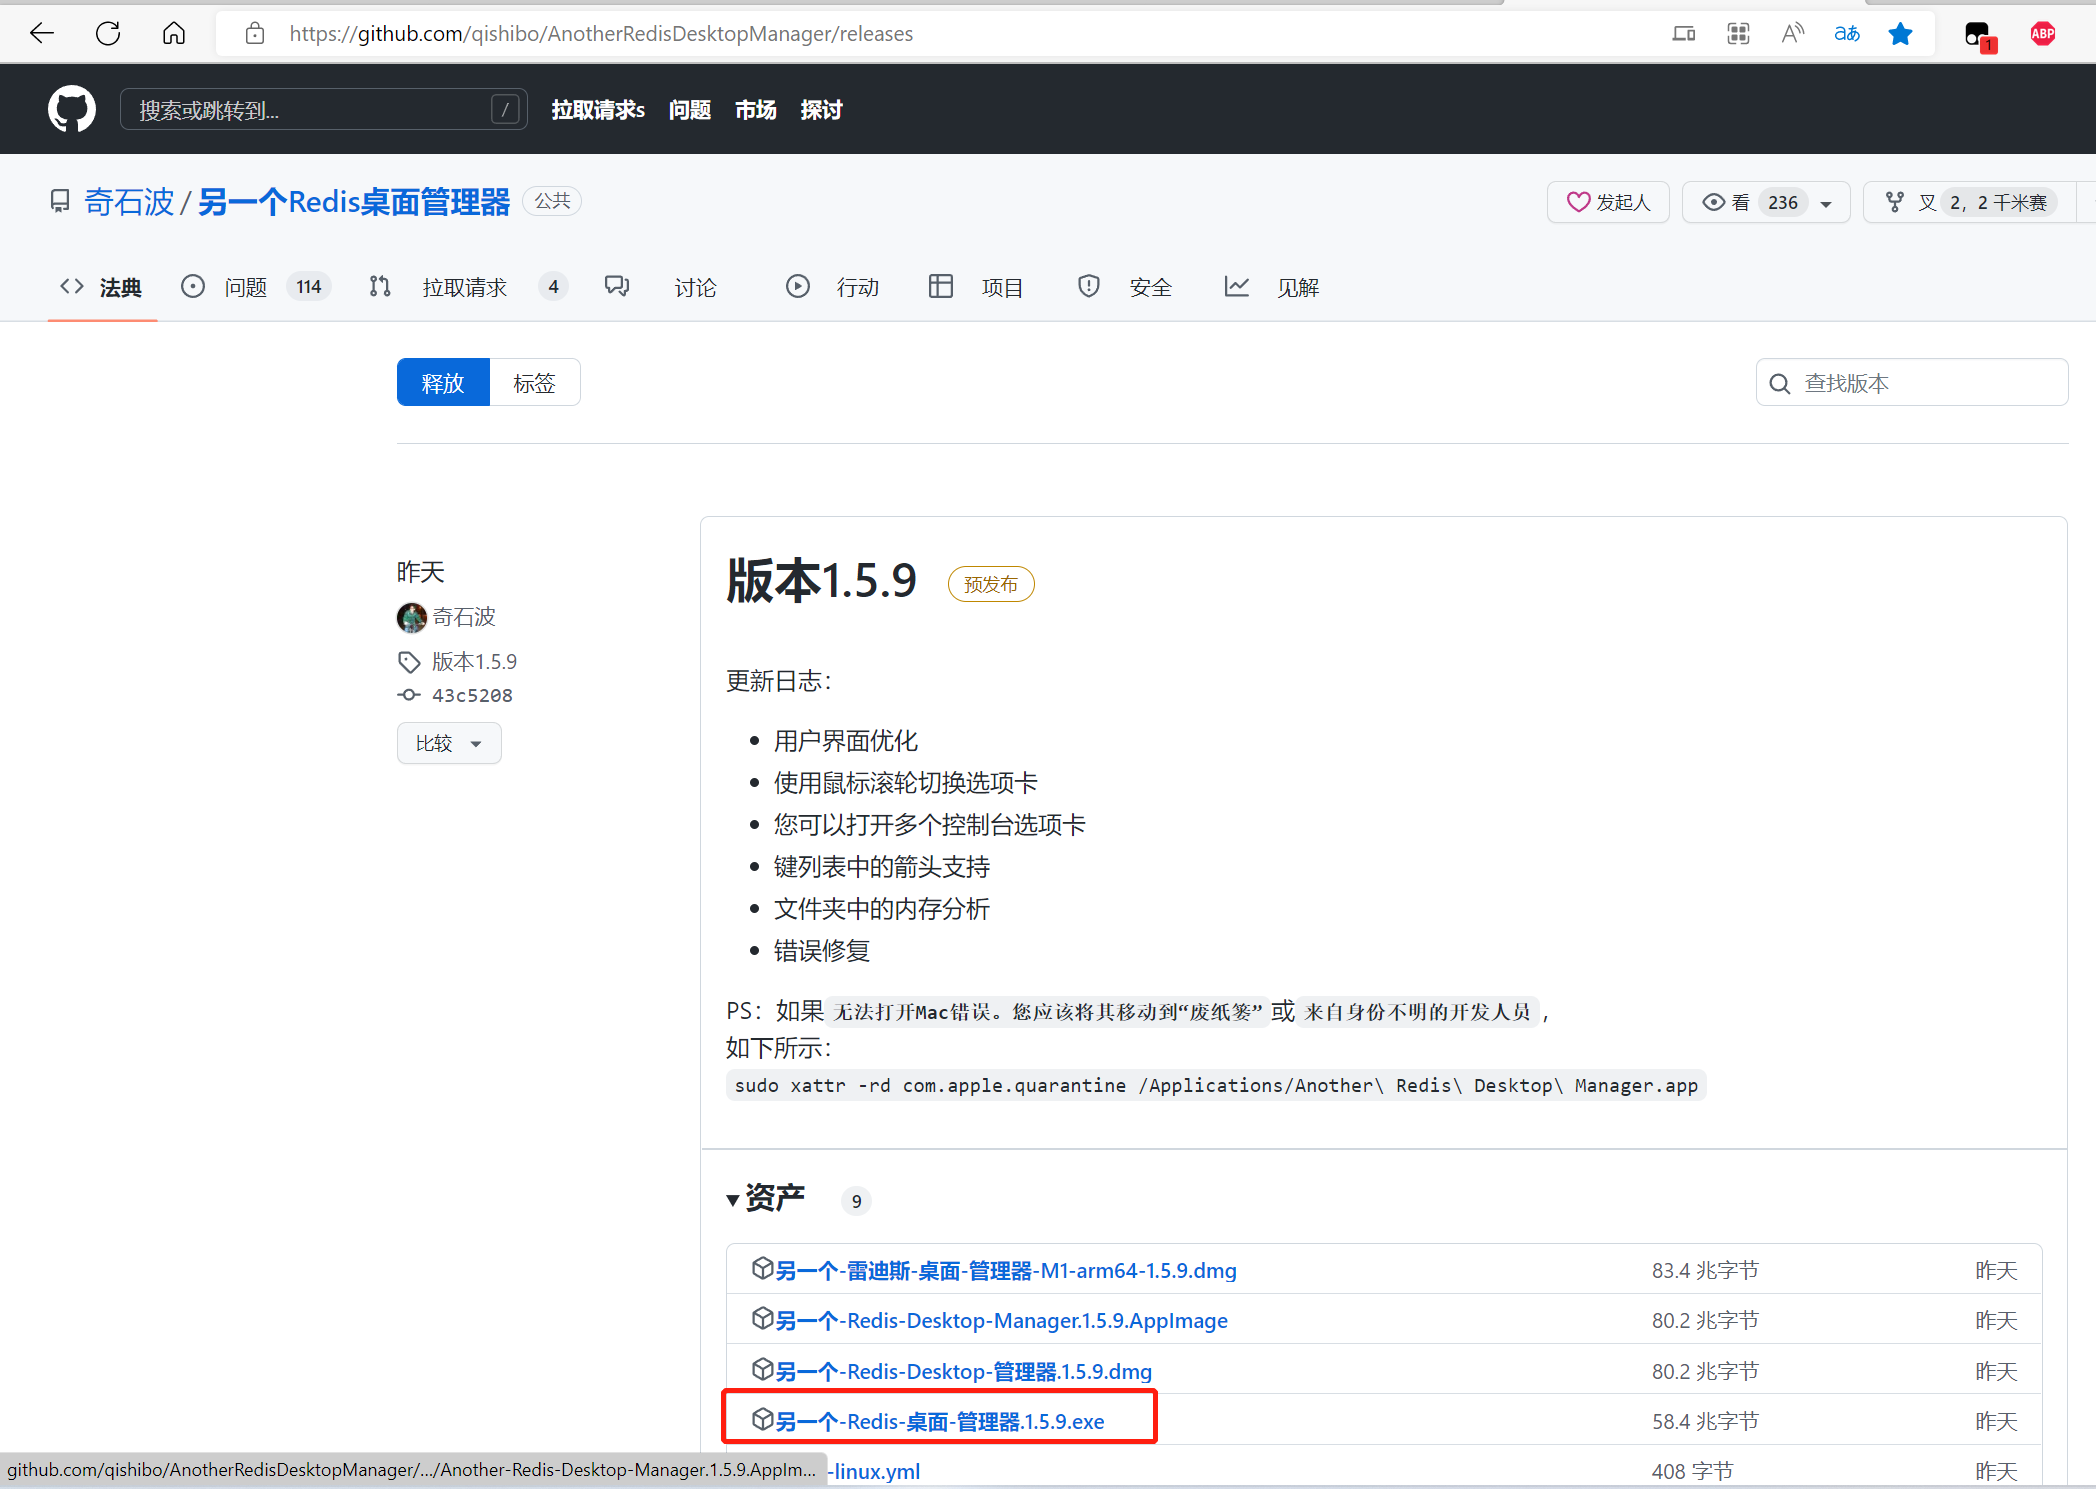Click the 奇石波 author avatar
This screenshot has height=1489, width=2096.
coord(411,617)
